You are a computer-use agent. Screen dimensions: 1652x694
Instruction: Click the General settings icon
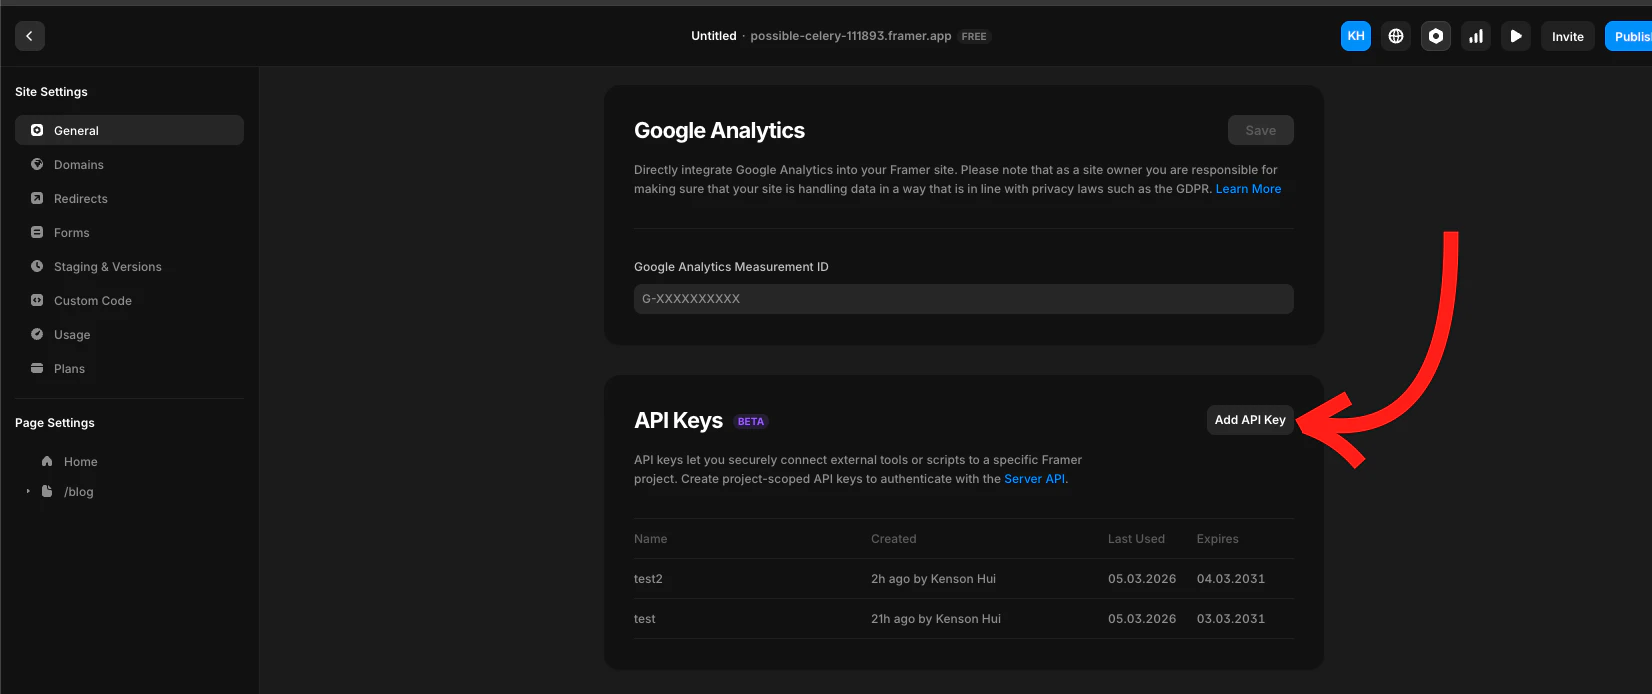pos(37,130)
